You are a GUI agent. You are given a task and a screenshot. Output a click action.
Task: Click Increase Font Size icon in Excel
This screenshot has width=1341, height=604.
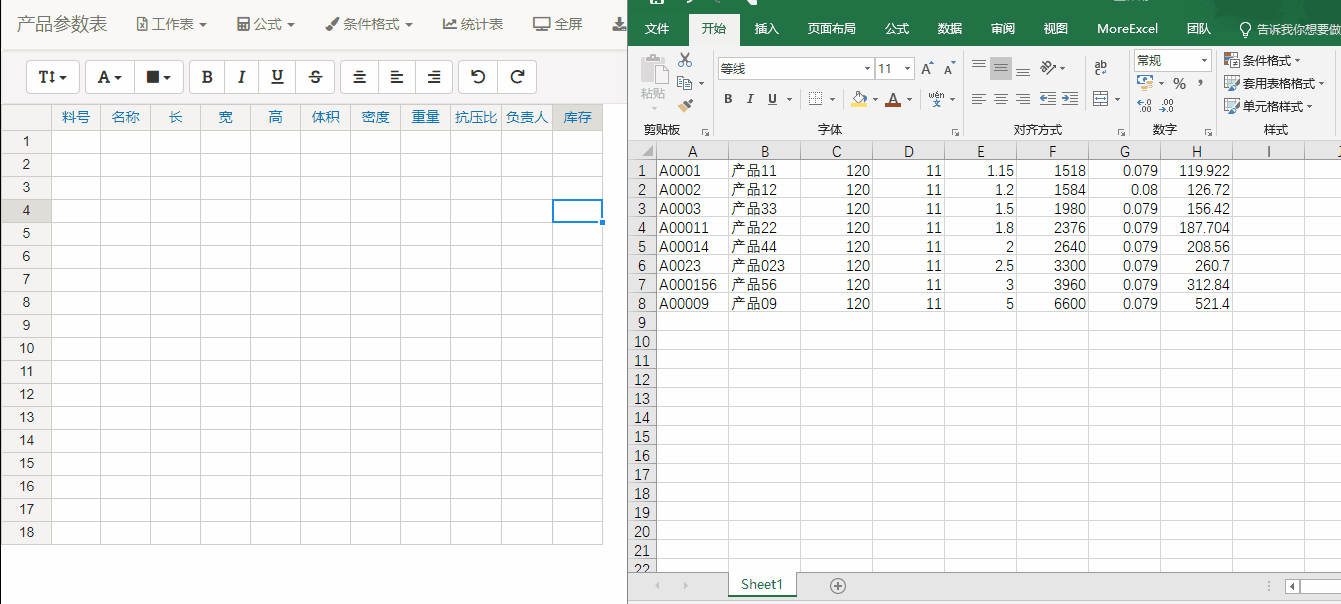(927, 68)
